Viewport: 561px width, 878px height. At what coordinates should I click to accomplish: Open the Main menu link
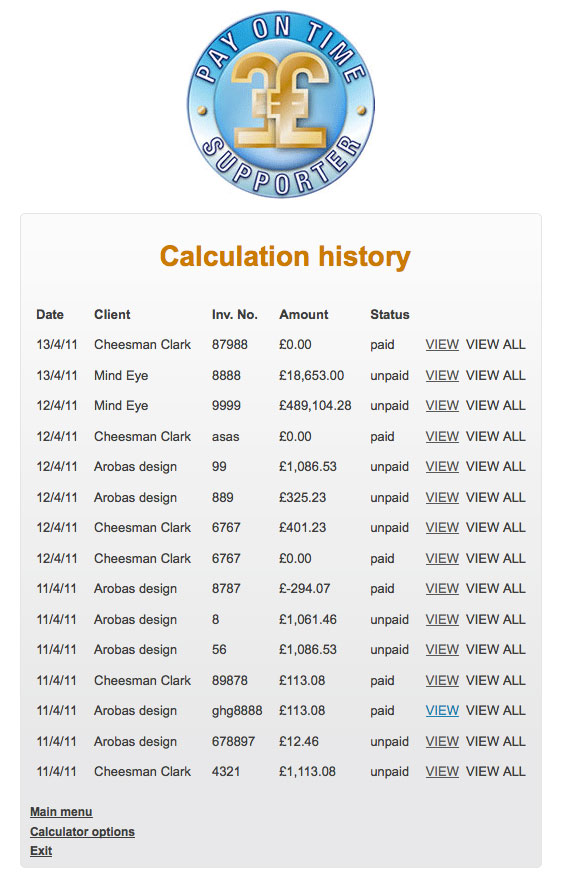coord(61,812)
